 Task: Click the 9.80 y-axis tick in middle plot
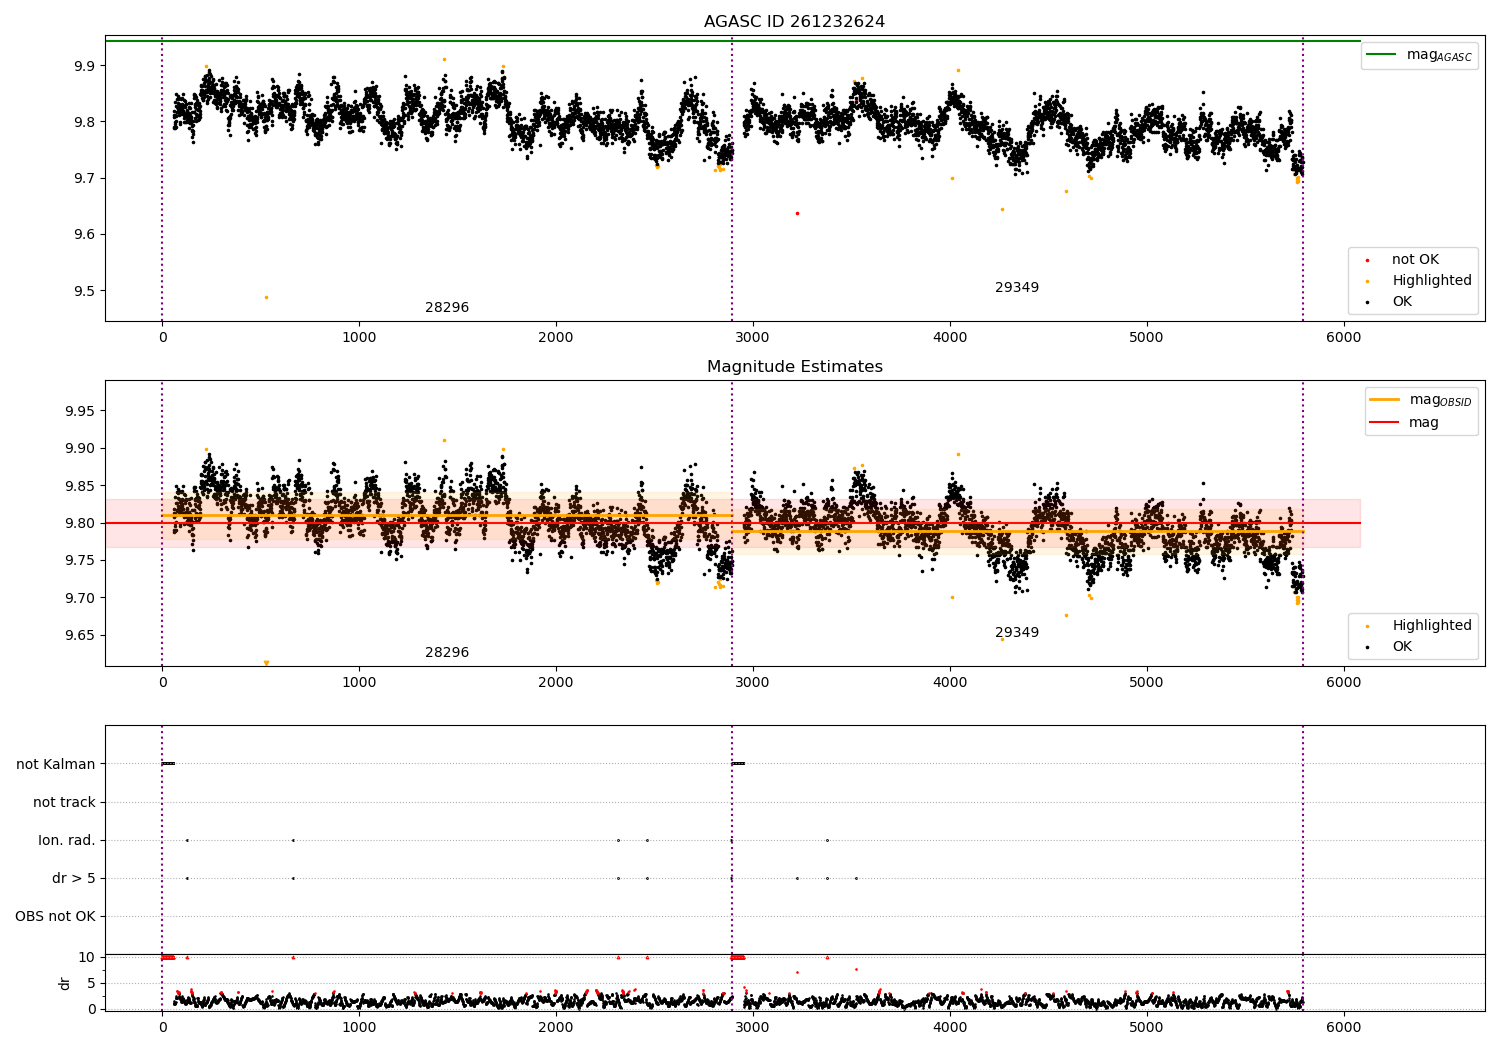pyautogui.click(x=81, y=524)
